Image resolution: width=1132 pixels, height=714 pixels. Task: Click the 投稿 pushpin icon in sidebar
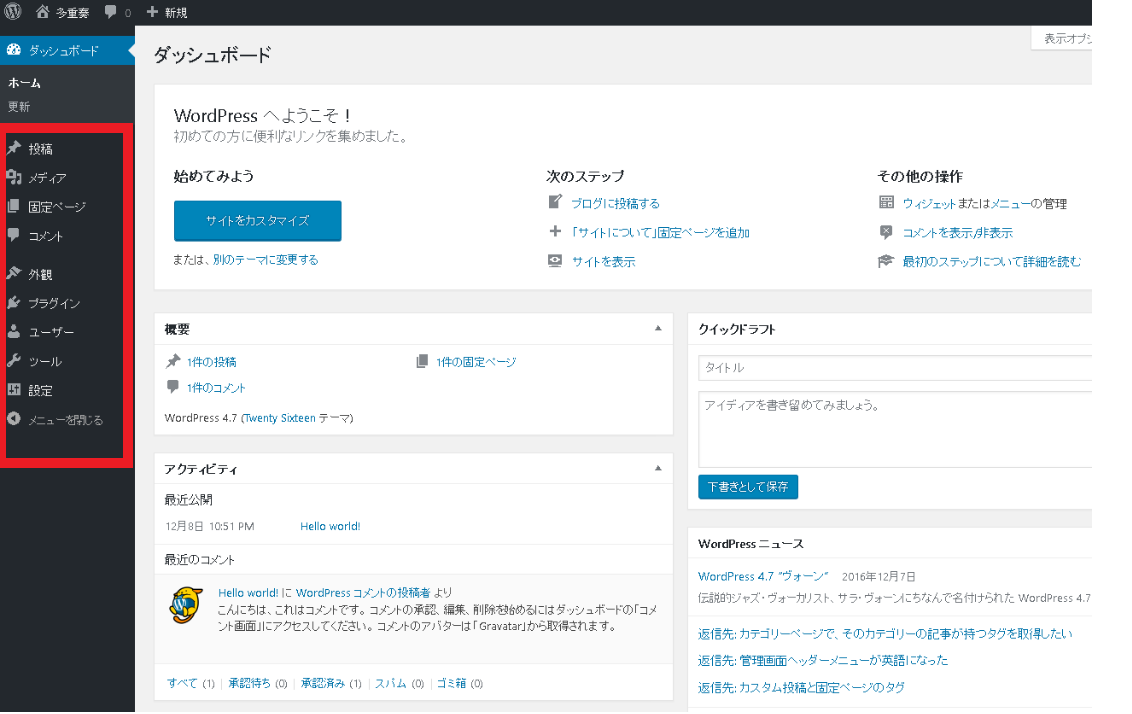click(14, 148)
